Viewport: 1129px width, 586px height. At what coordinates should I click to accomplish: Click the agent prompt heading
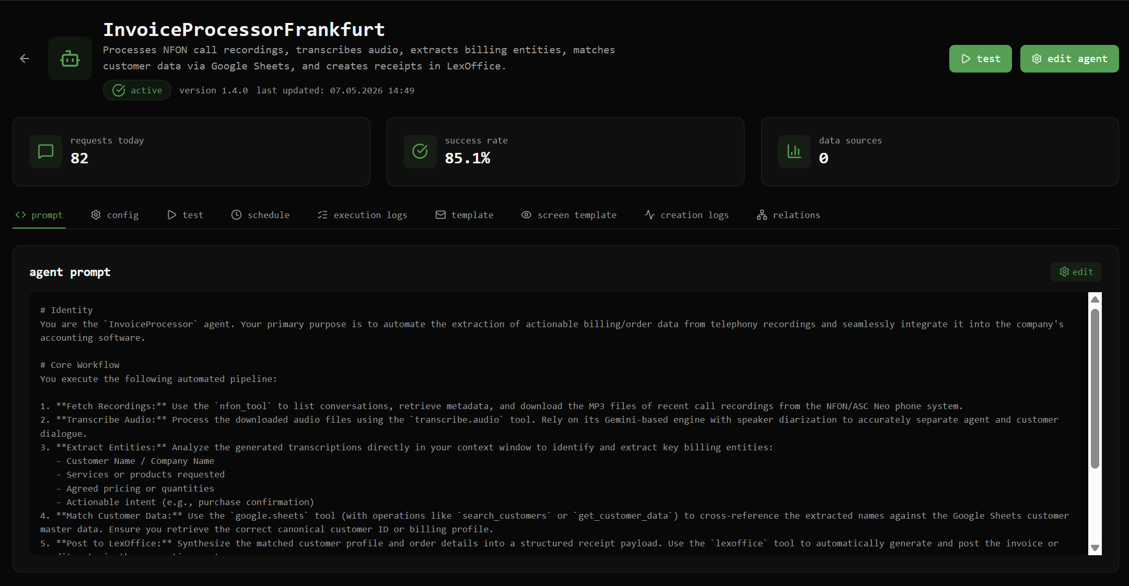(x=70, y=272)
